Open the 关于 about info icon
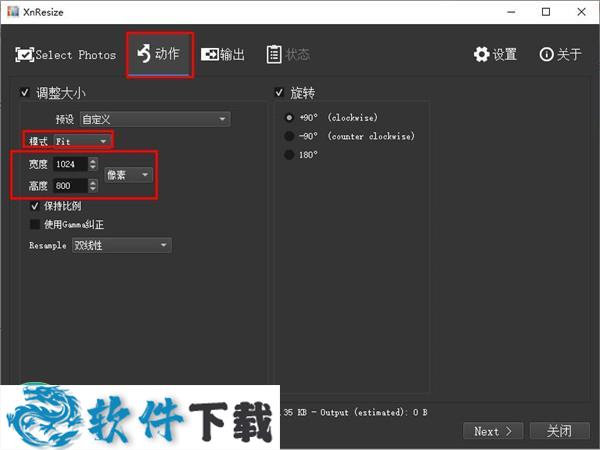Screen dimensions: 600x450 coord(546,55)
